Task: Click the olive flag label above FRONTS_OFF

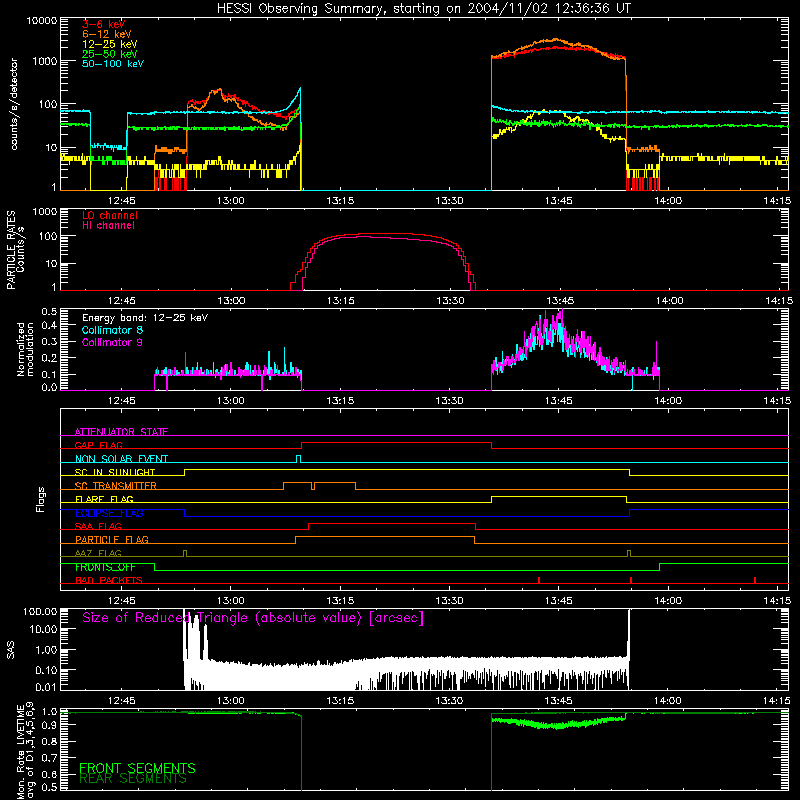Action: click(x=98, y=553)
